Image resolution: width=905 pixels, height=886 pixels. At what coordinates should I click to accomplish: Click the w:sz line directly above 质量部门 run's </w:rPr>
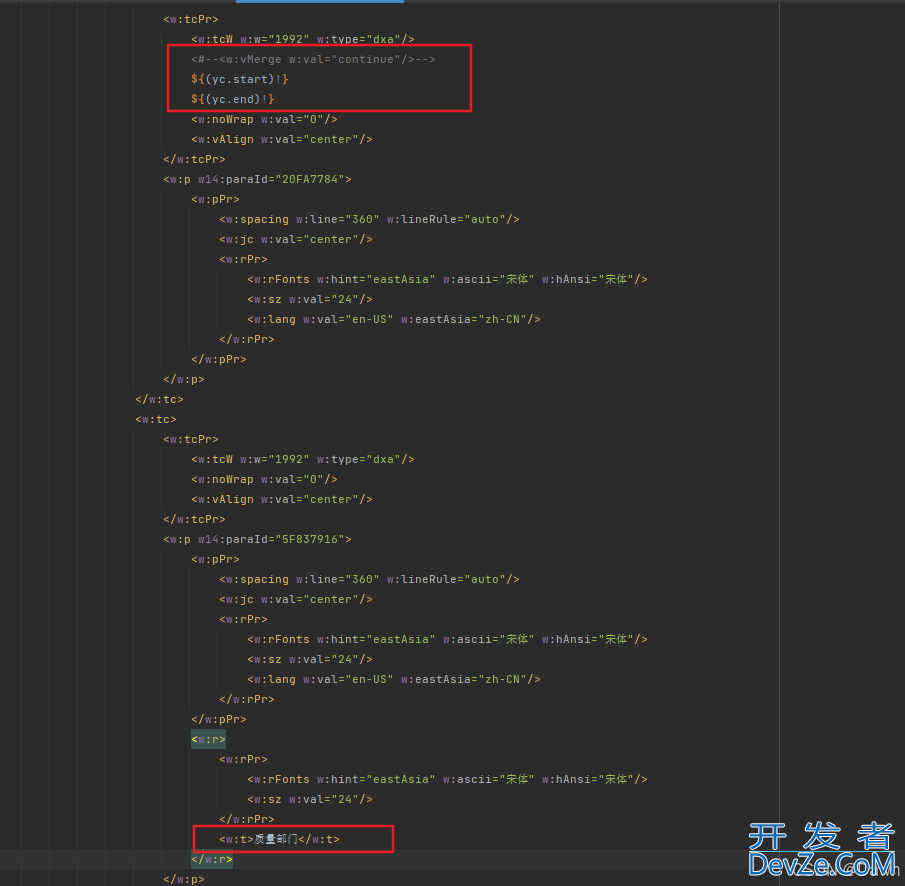coord(310,799)
